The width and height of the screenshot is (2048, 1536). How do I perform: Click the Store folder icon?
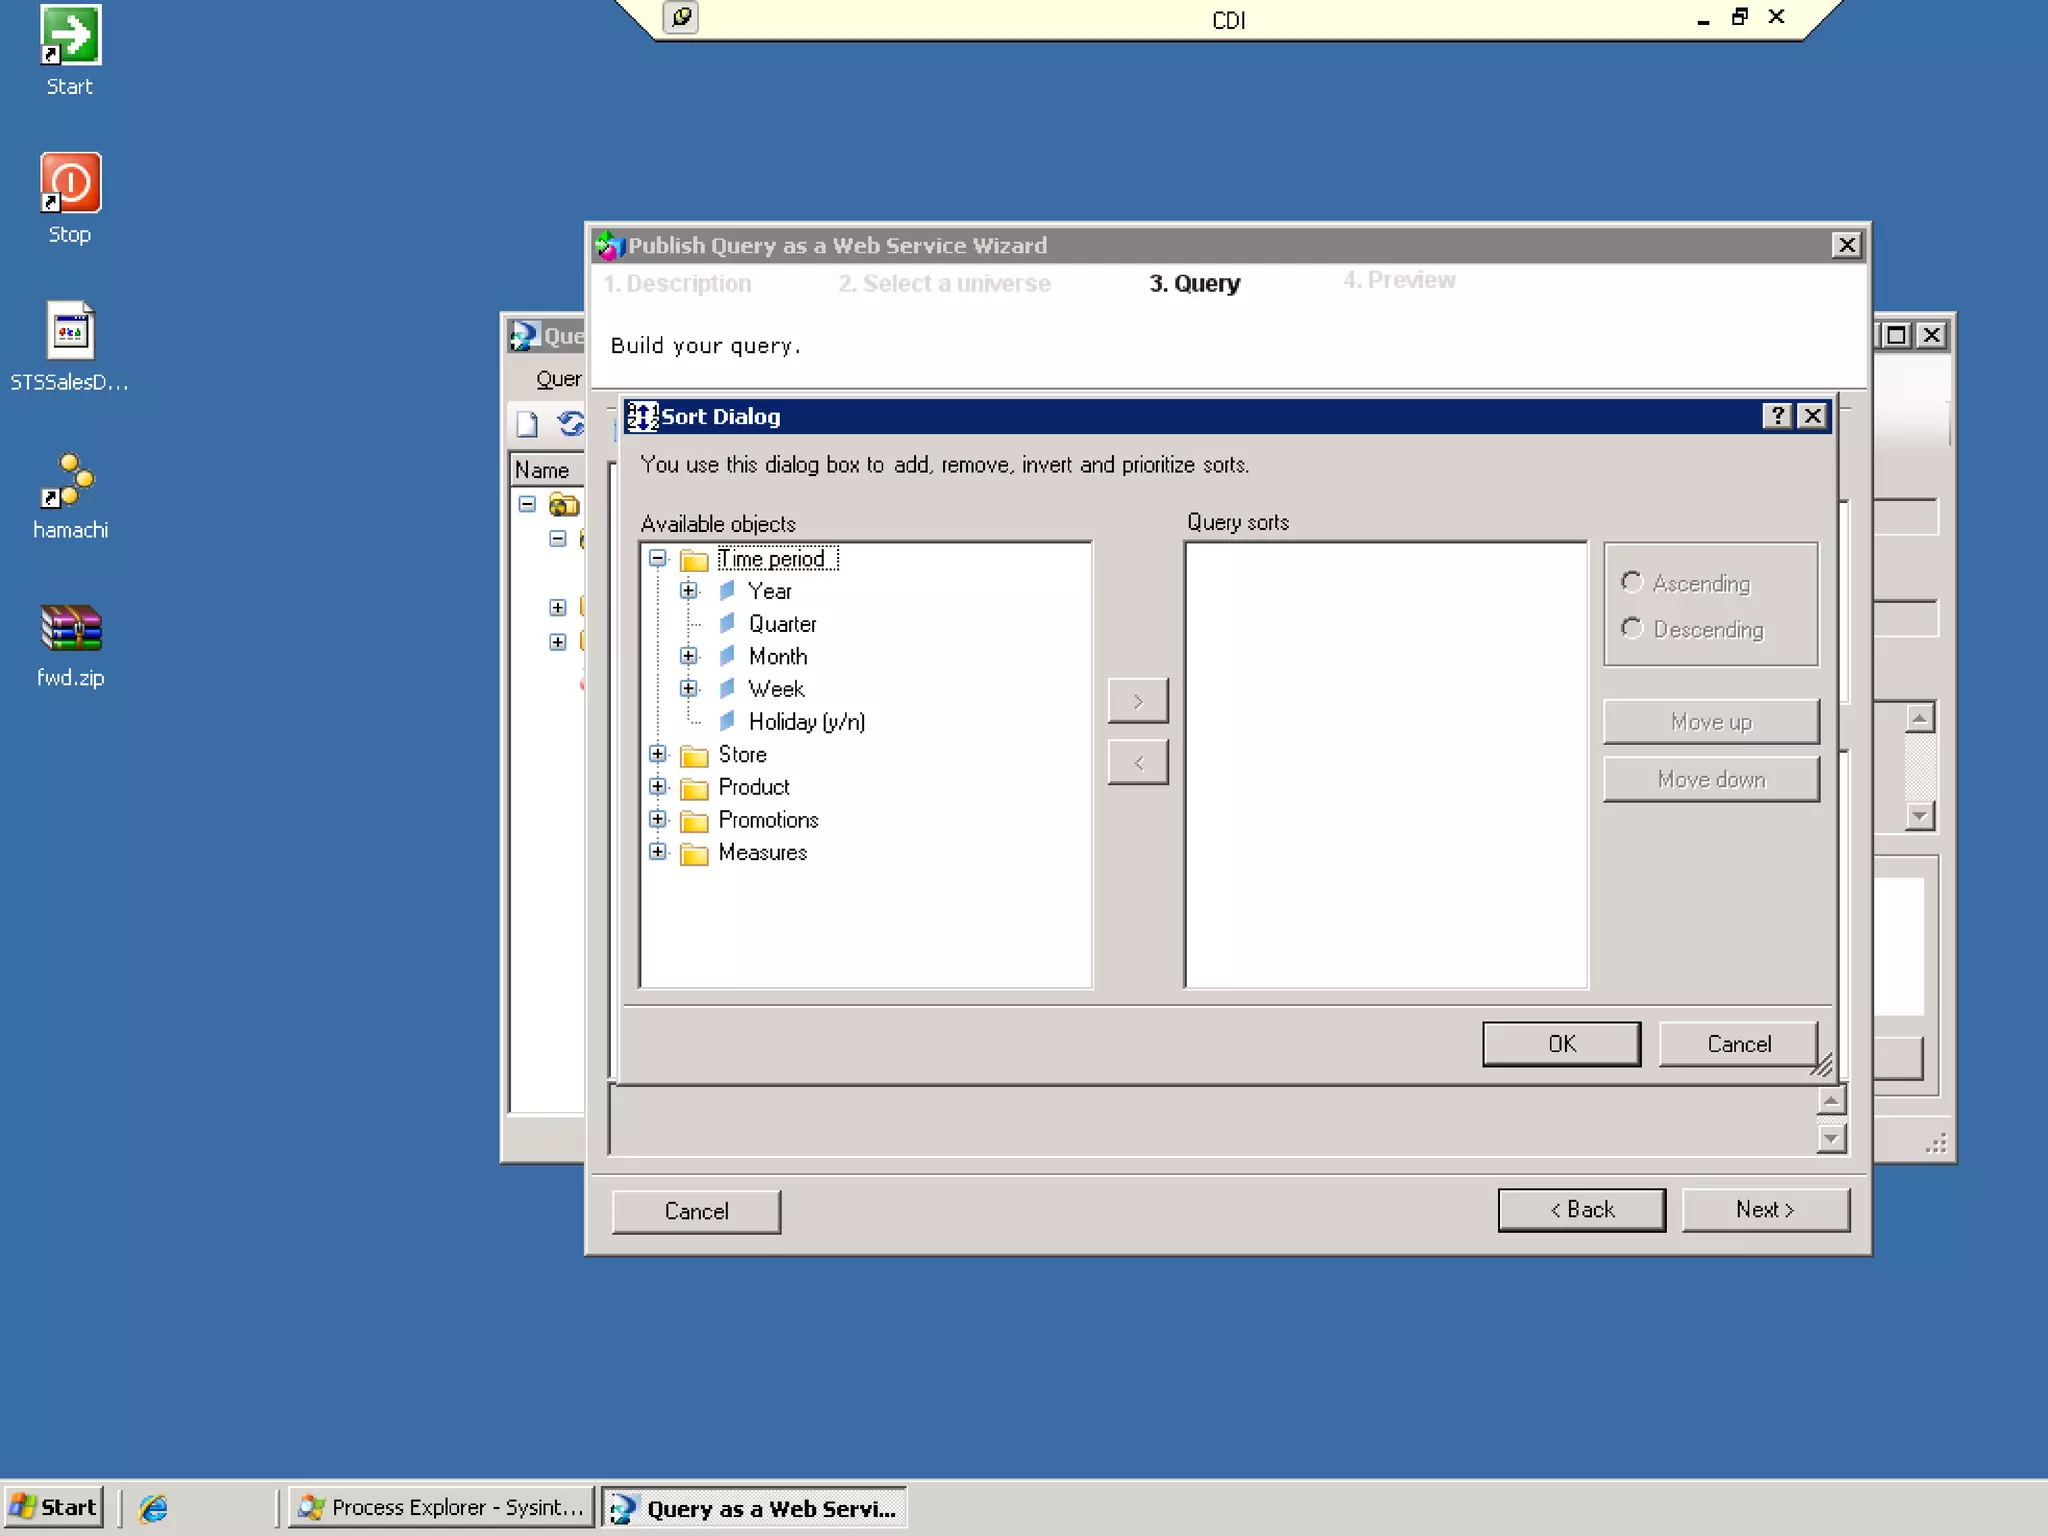click(x=694, y=755)
